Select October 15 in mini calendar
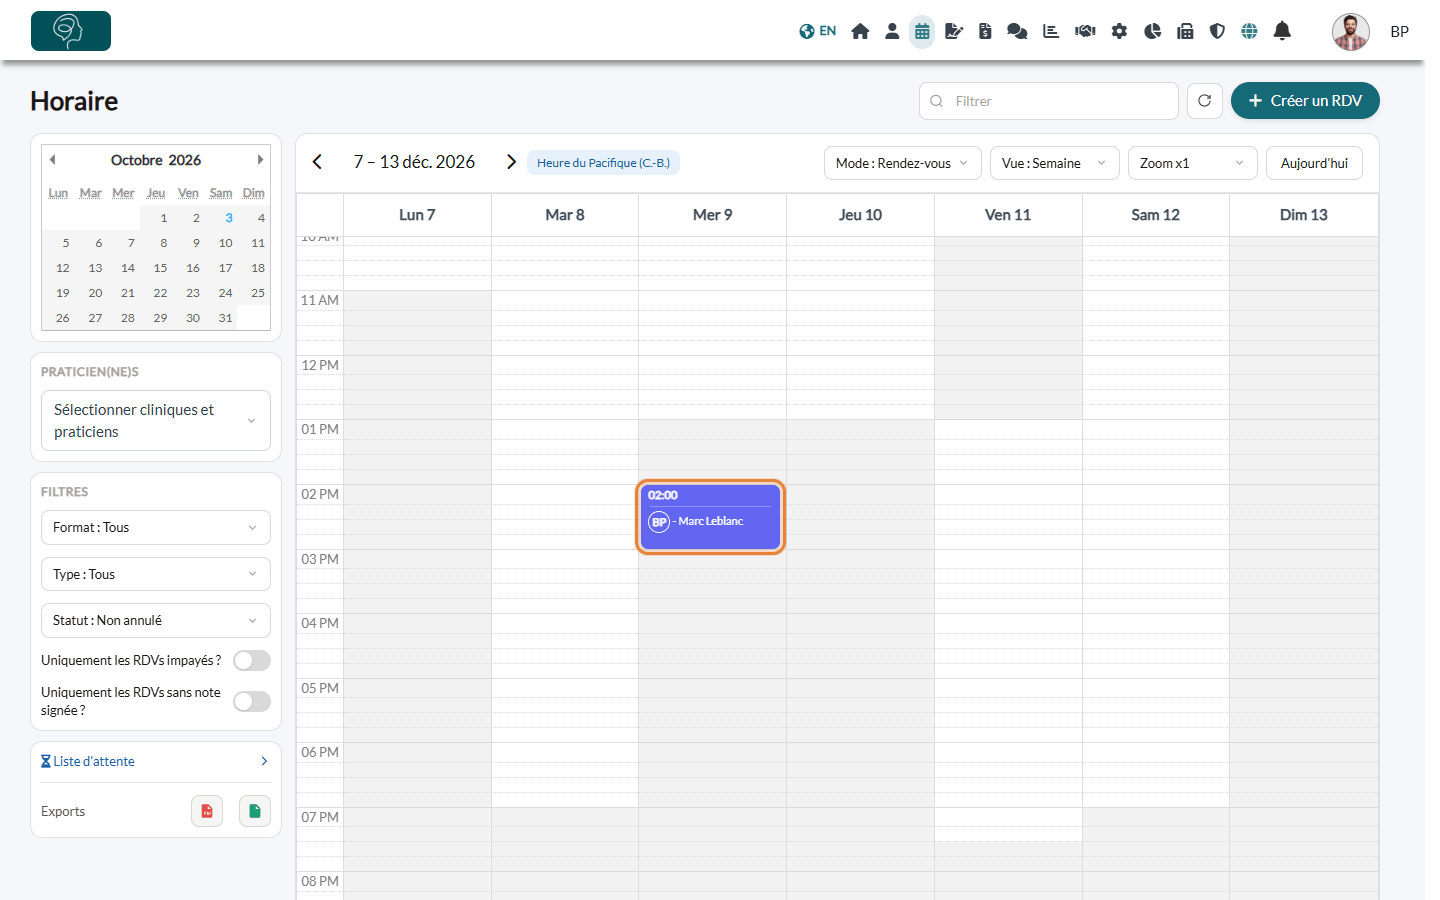 (x=160, y=268)
